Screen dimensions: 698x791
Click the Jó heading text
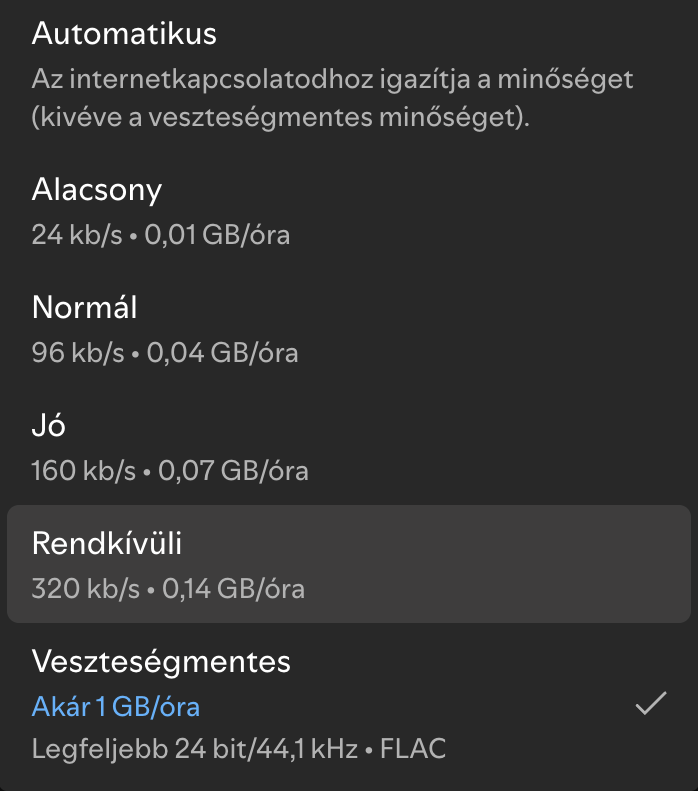coord(49,424)
